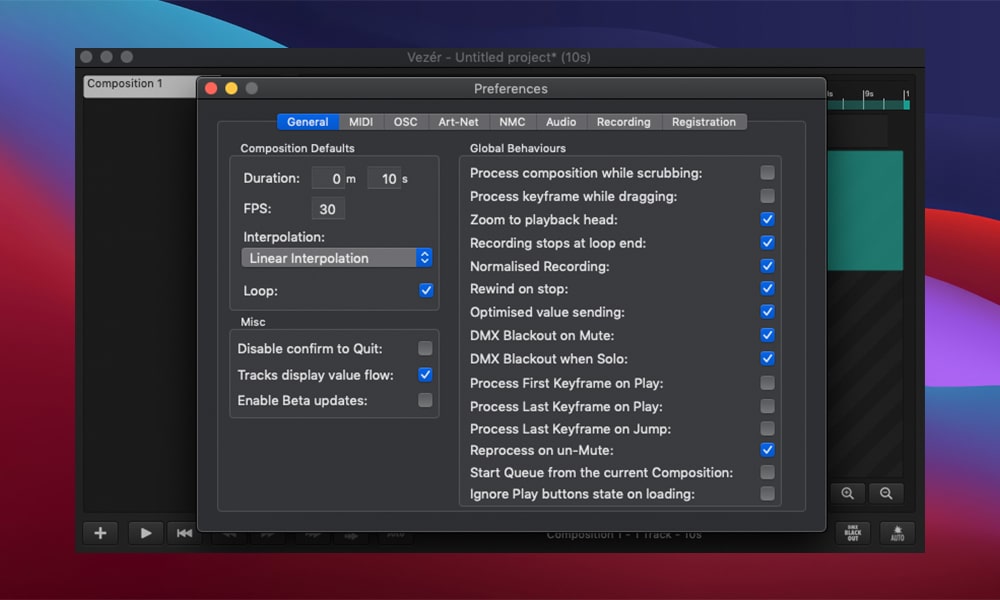1000x600 pixels.
Task: Trigger the DMX Black Out button
Action: click(853, 533)
